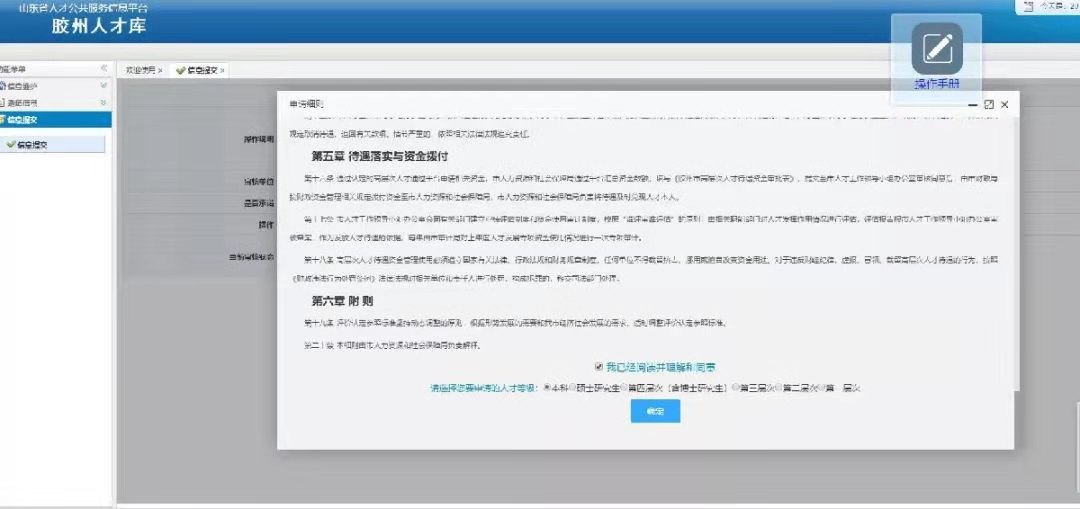Close the 申报细则 dialog with the X
The image size is (1080, 509).
click(1004, 104)
